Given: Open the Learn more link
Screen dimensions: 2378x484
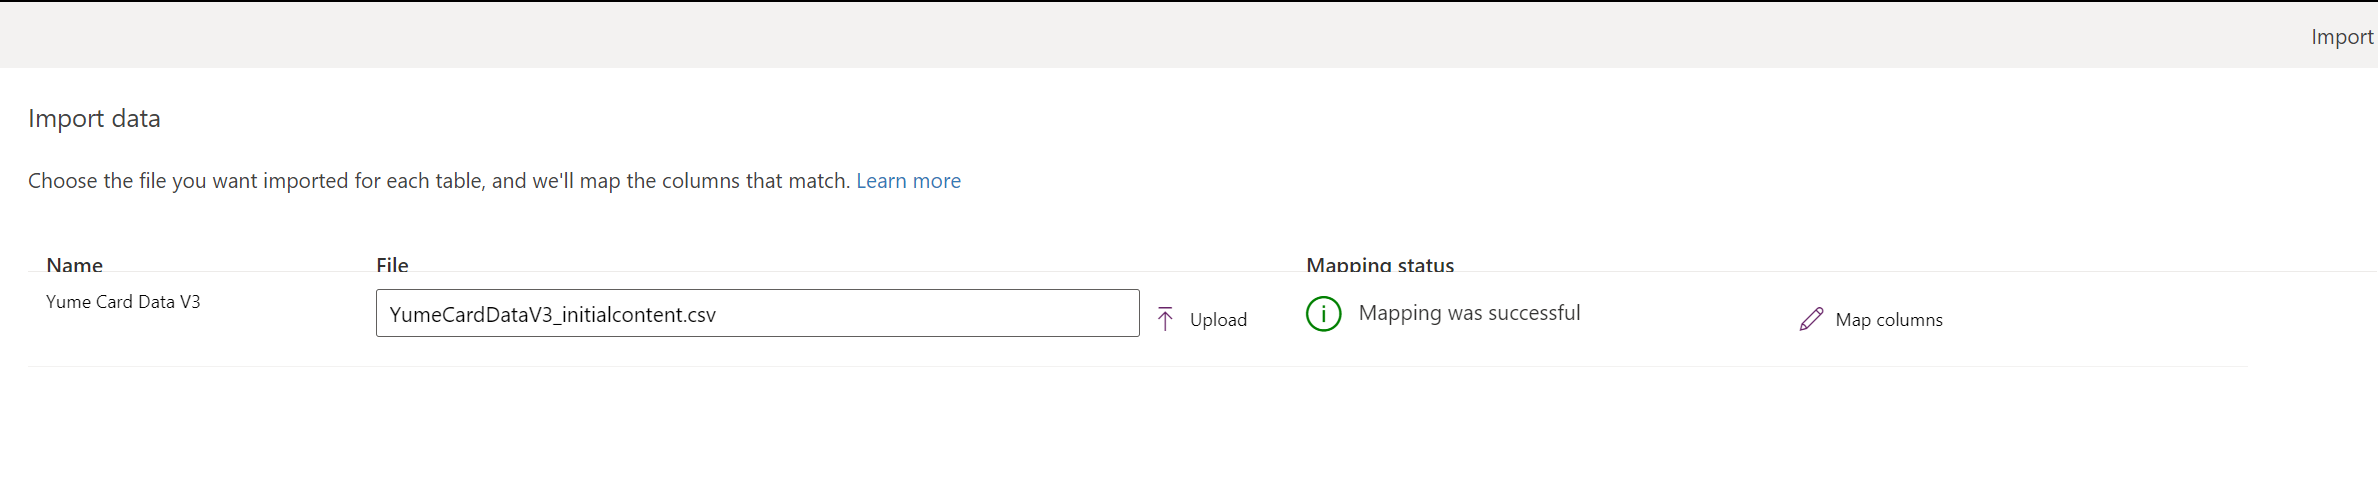Looking at the screenshot, I should pos(908,181).
